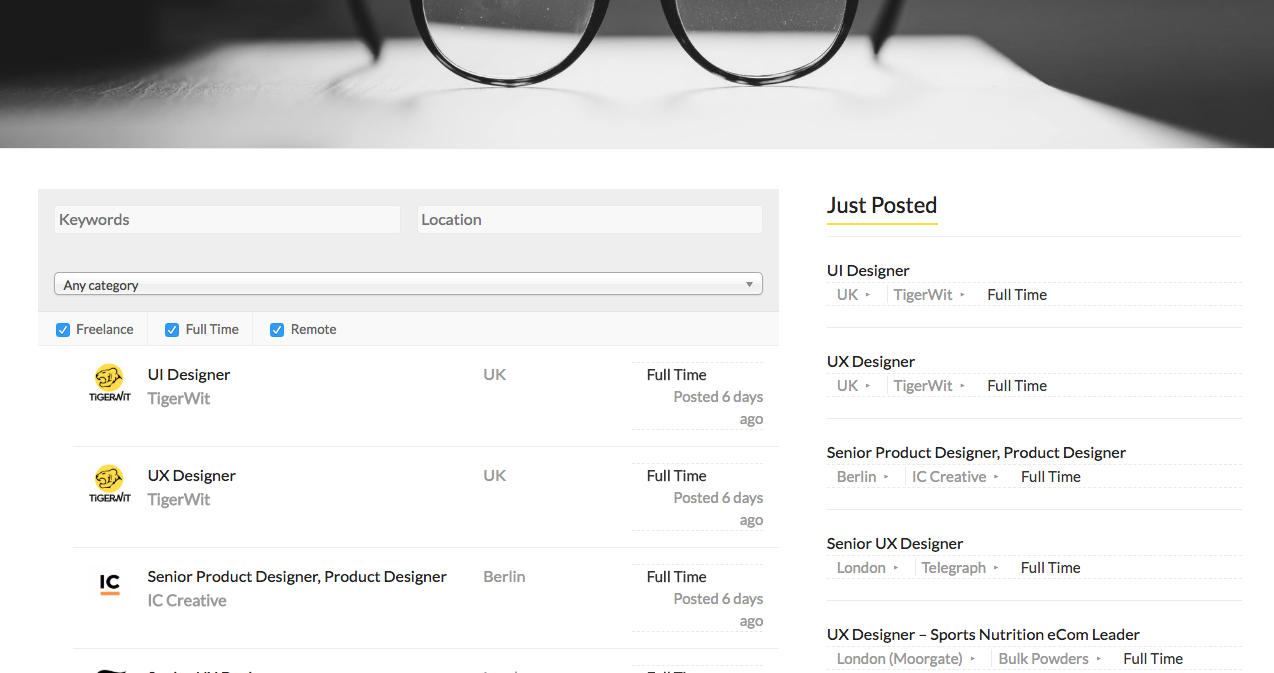Click into the Location field
Viewport: 1274px width, 673px height.
(x=589, y=220)
